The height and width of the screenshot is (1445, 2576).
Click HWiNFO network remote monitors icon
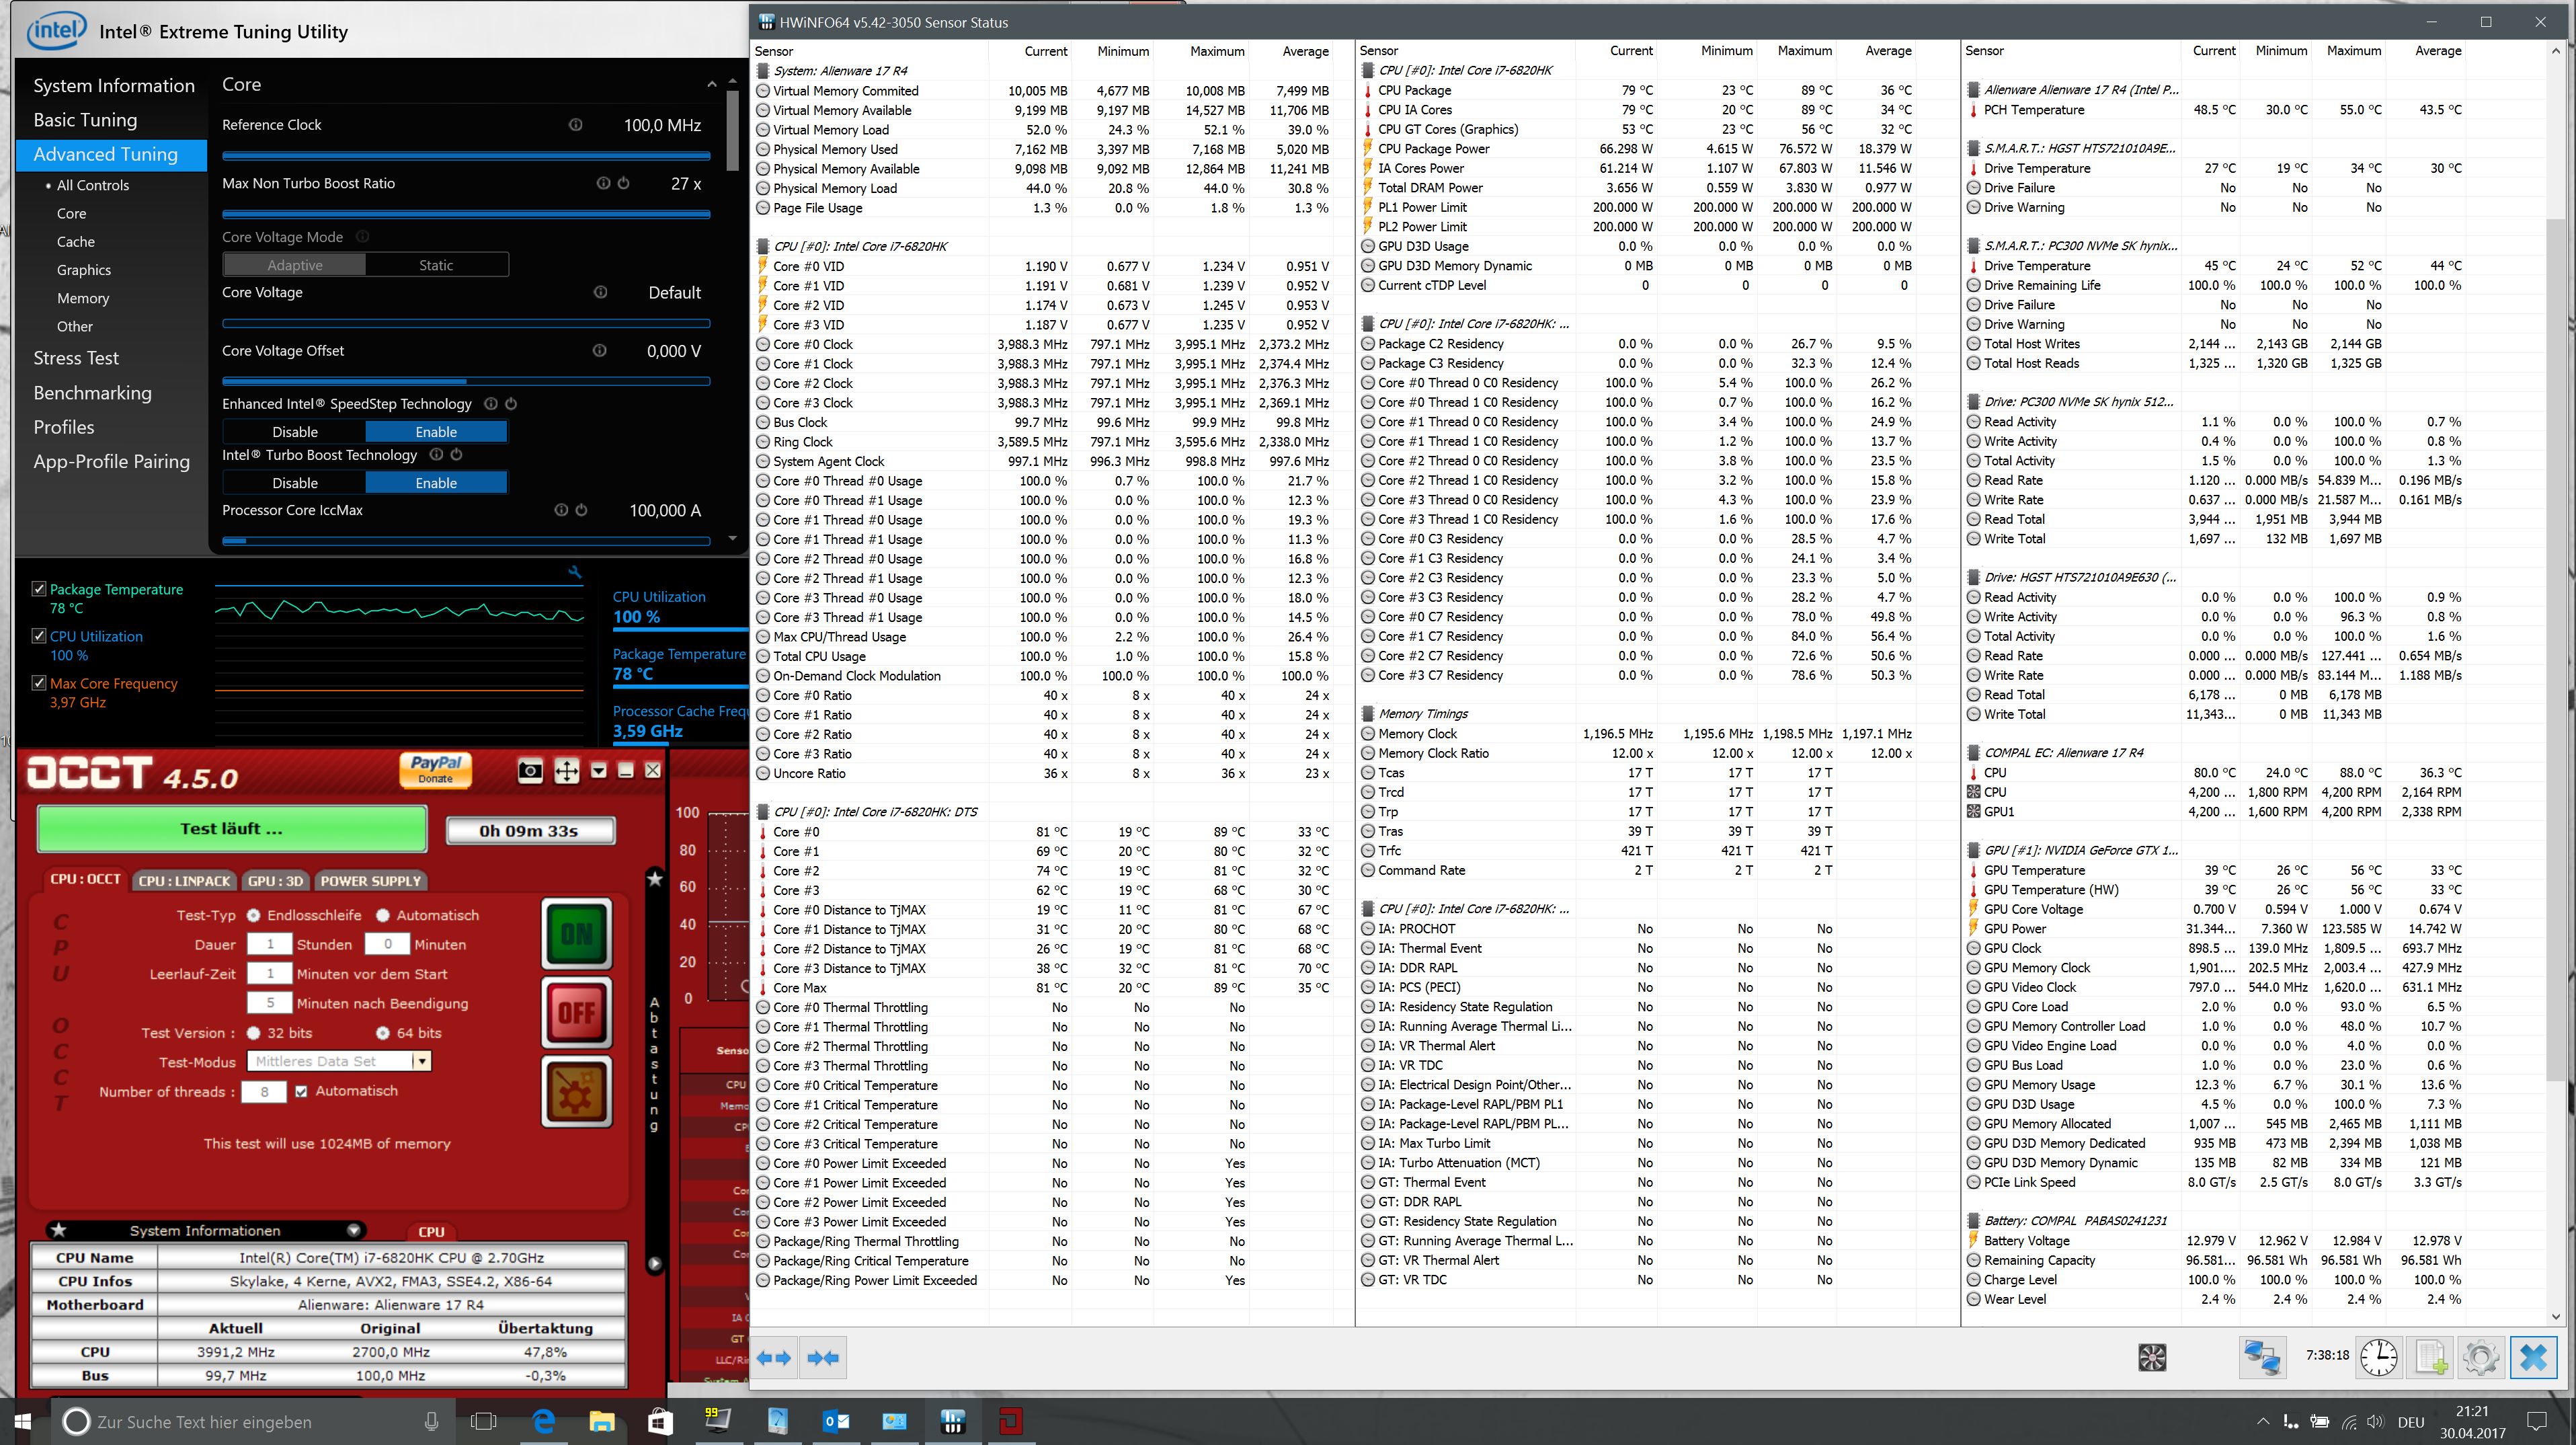coord(2262,1357)
